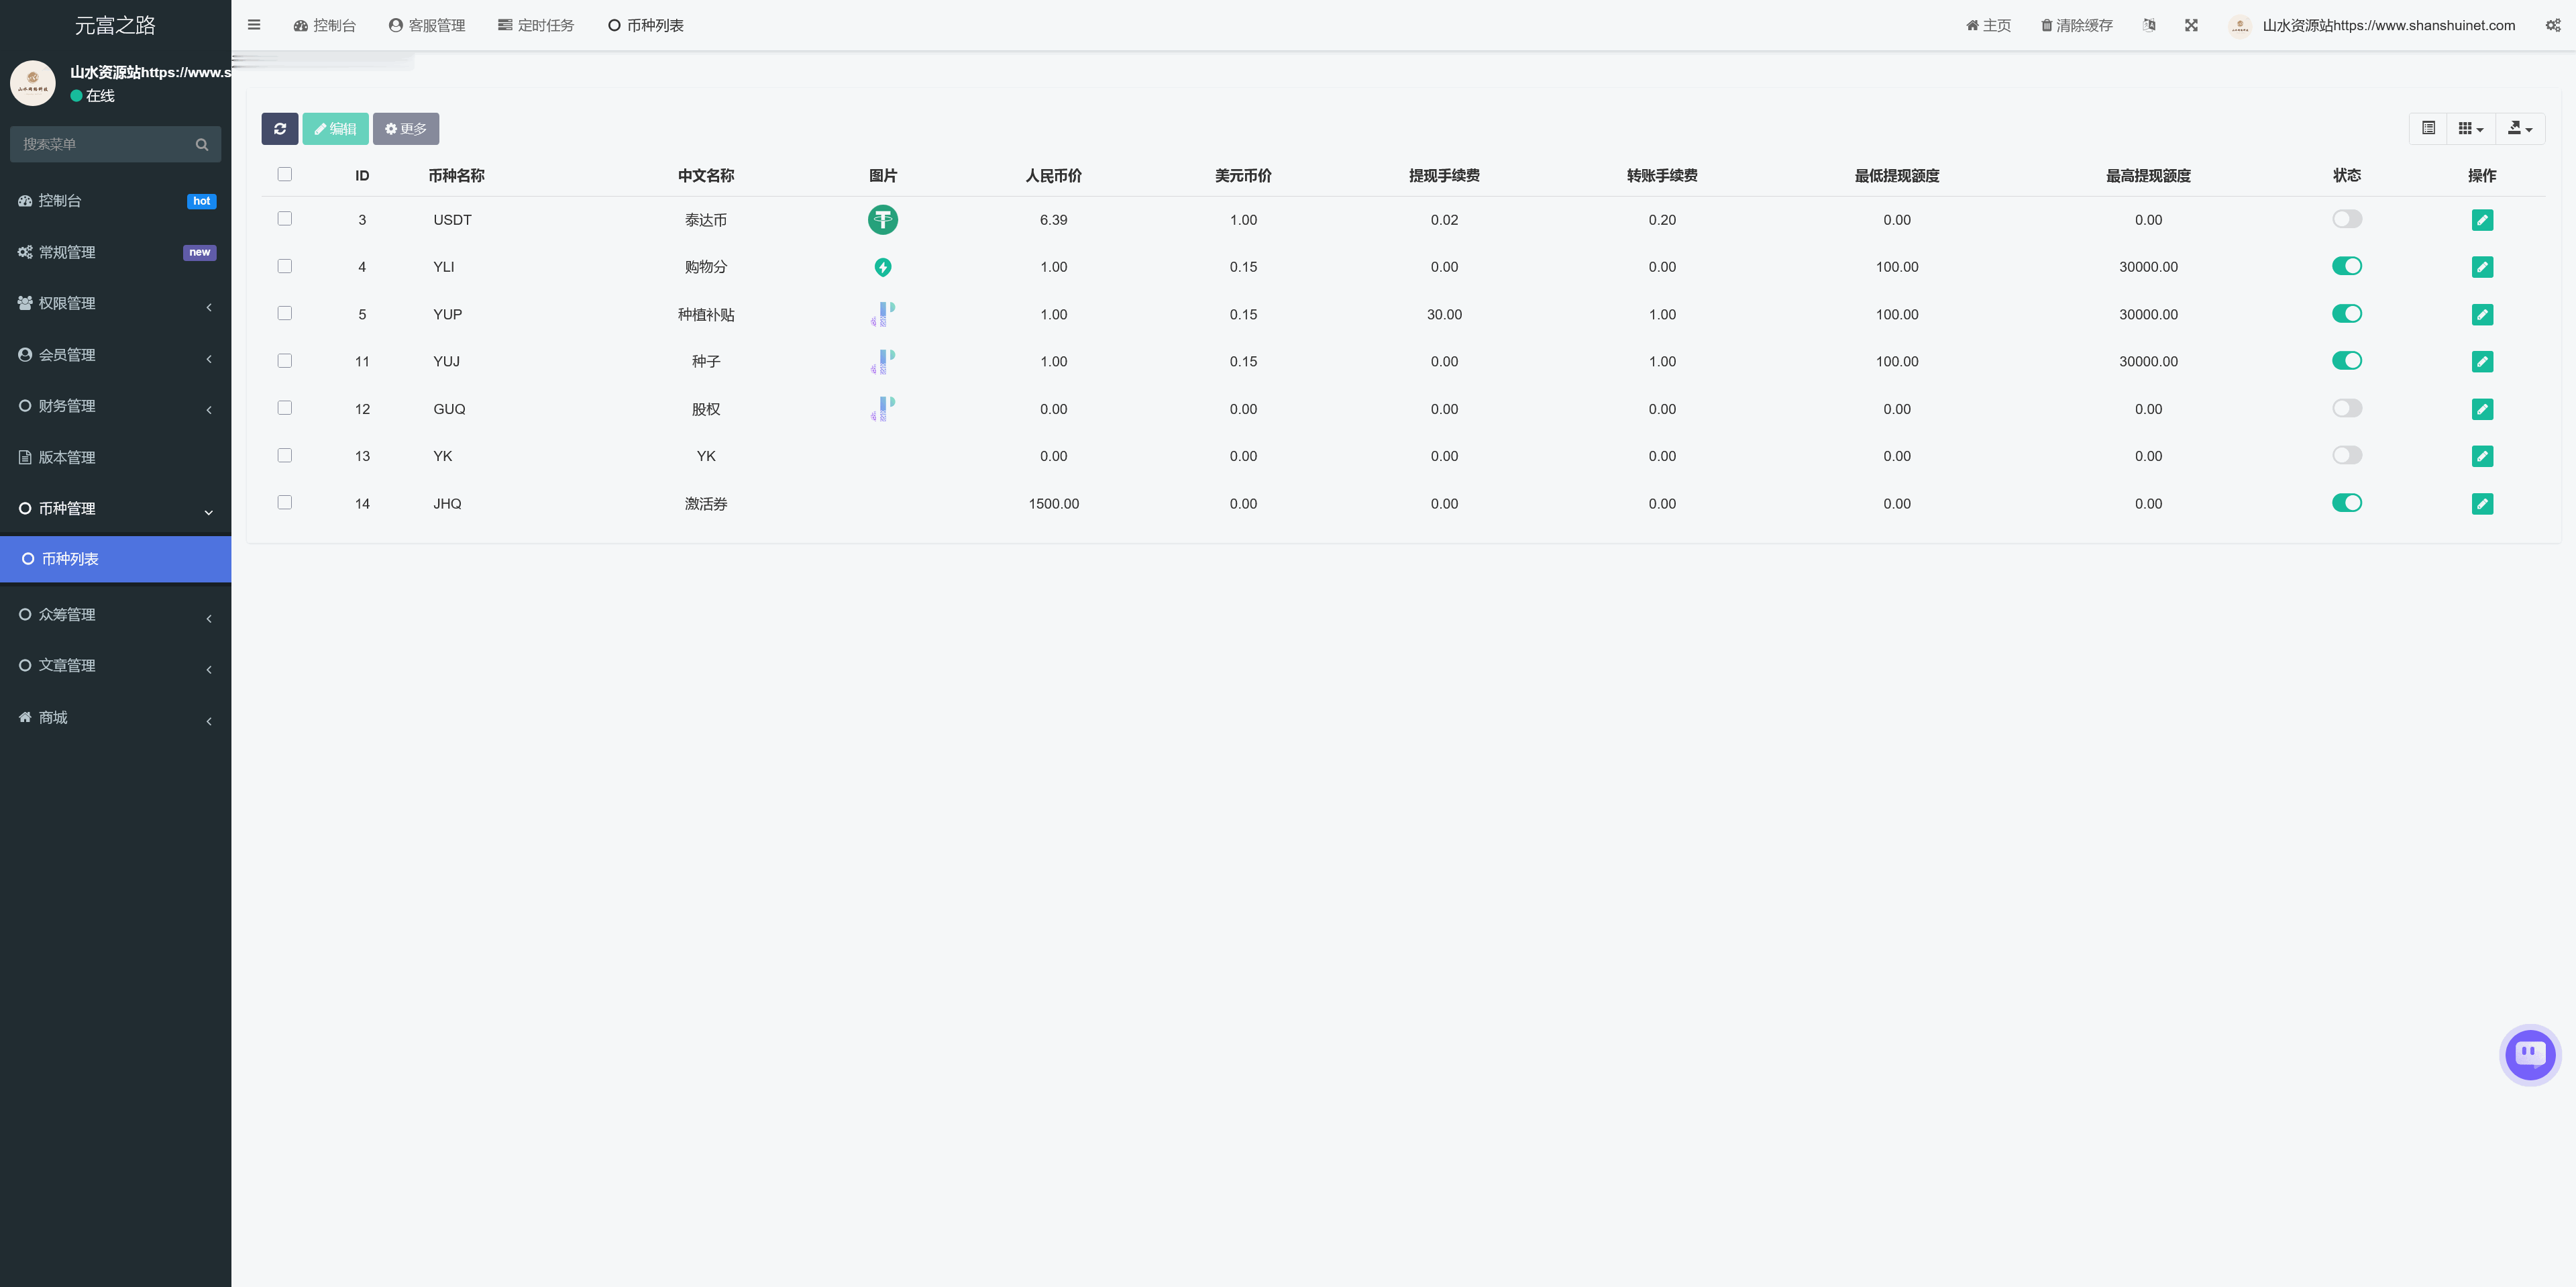Open the export data dropdown
The image size is (2576, 1287).
tap(2519, 128)
